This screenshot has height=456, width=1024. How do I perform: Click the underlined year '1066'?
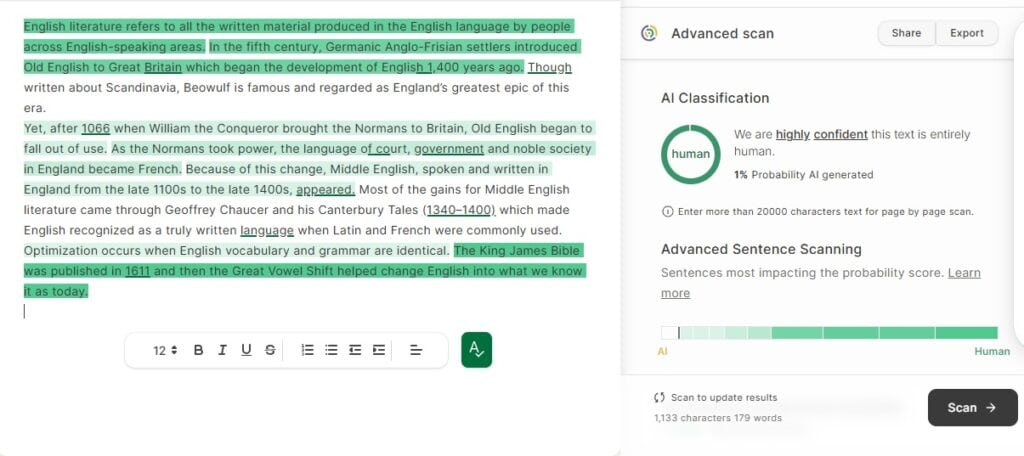tap(95, 128)
